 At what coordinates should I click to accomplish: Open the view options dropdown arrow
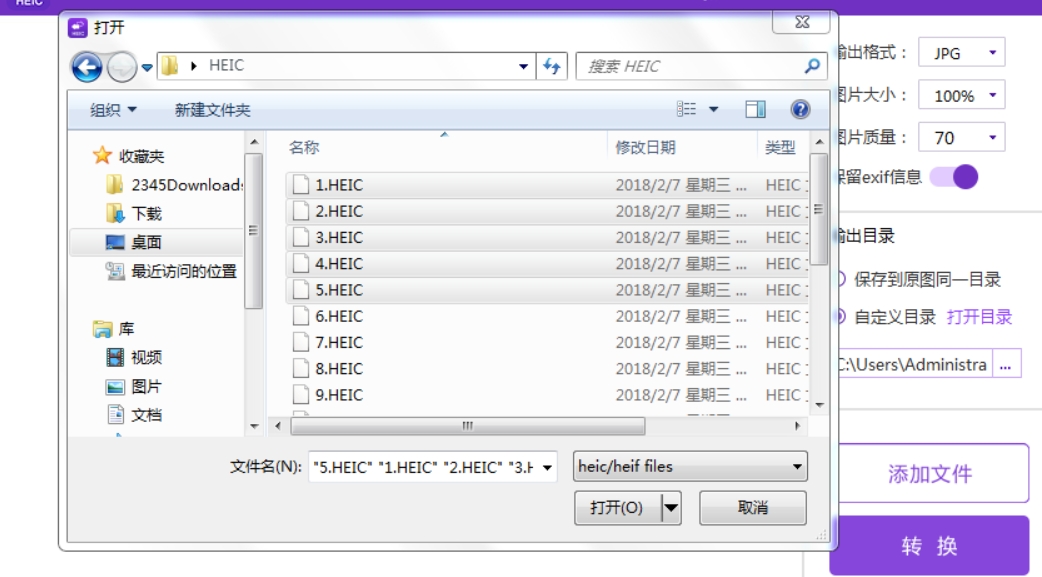pos(713,109)
